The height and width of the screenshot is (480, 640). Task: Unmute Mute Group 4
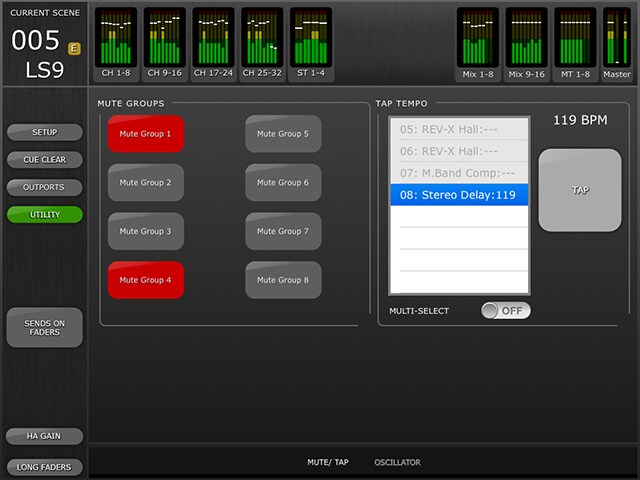(x=146, y=281)
